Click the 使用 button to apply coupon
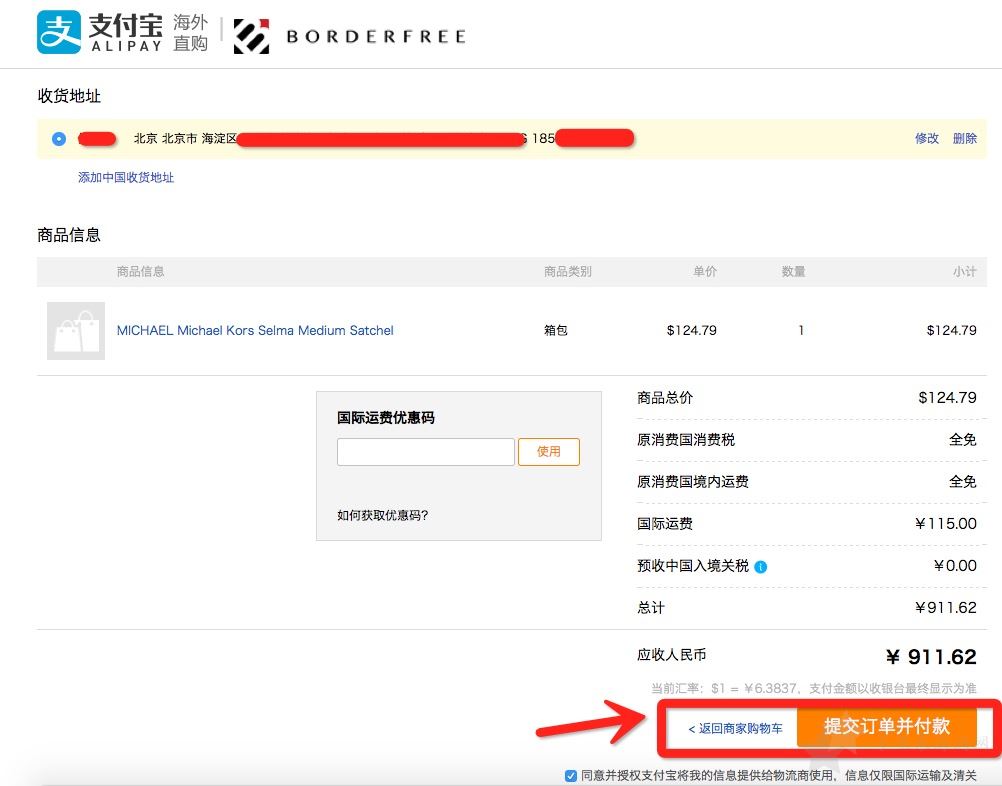1002x786 pixels. tap(548, 452)
